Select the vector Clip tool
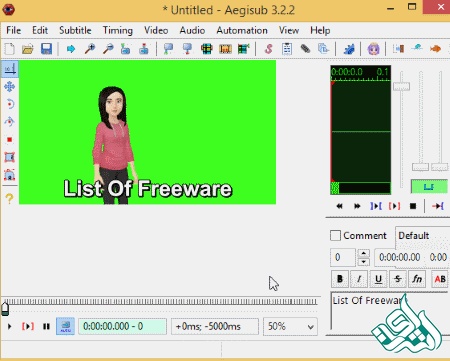 pyautogui.click(x=10, y=175)
